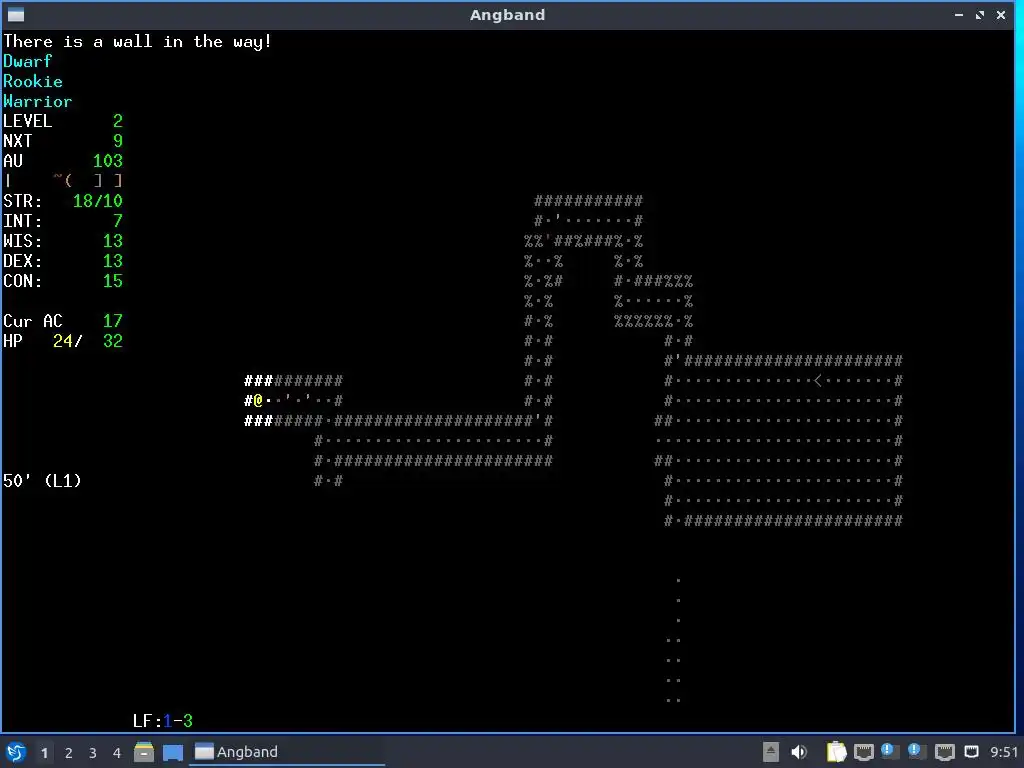Switch to workspace 4 in the pager
The height and width of the screenshot is (768, 1024).
coord(117,753)
